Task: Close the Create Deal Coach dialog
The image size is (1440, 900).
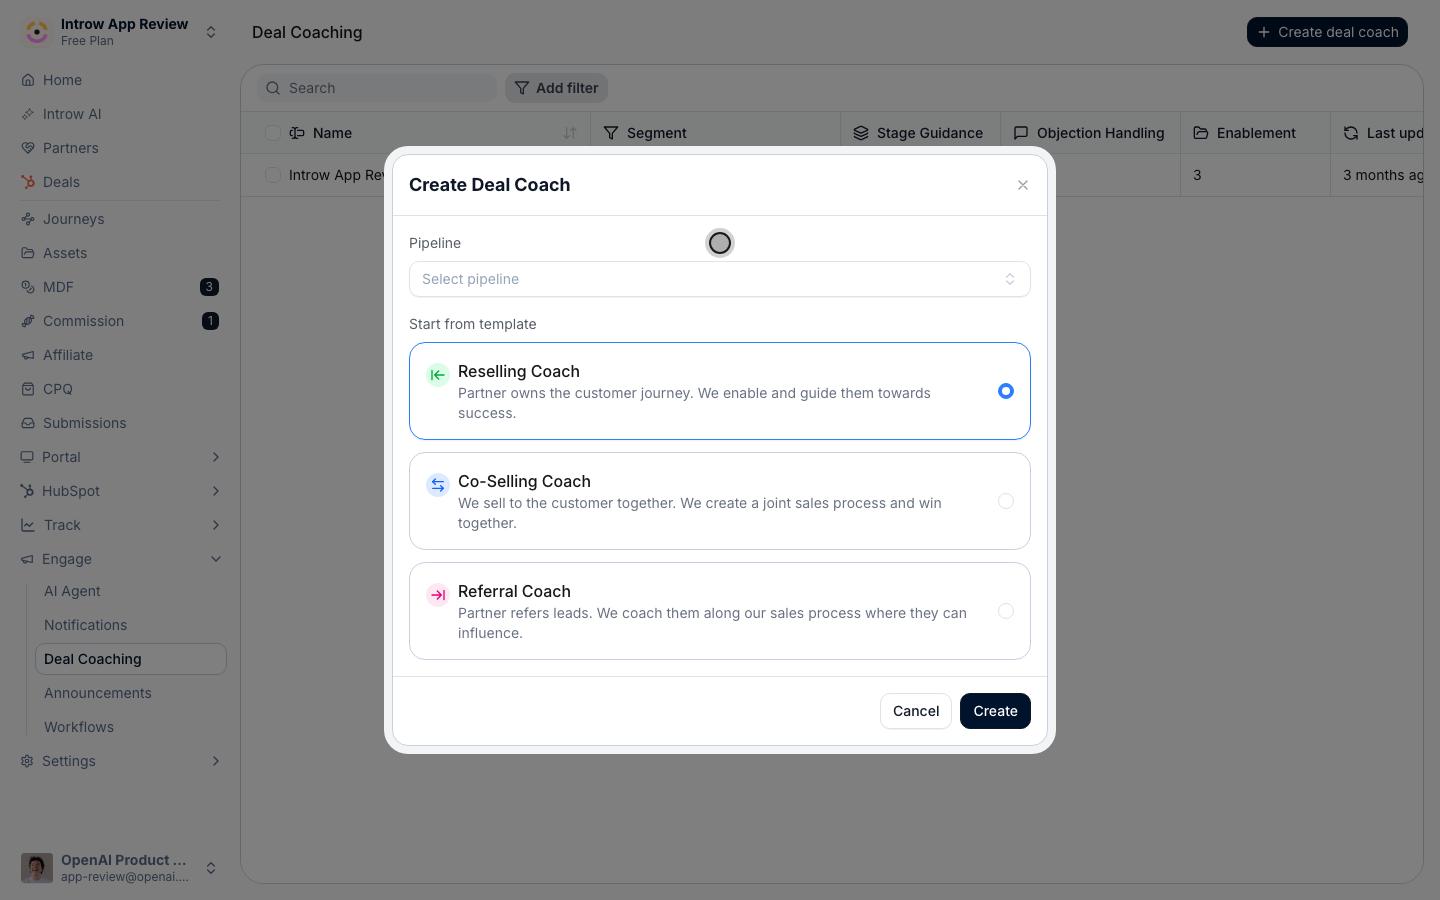Action: [1023, 185]
